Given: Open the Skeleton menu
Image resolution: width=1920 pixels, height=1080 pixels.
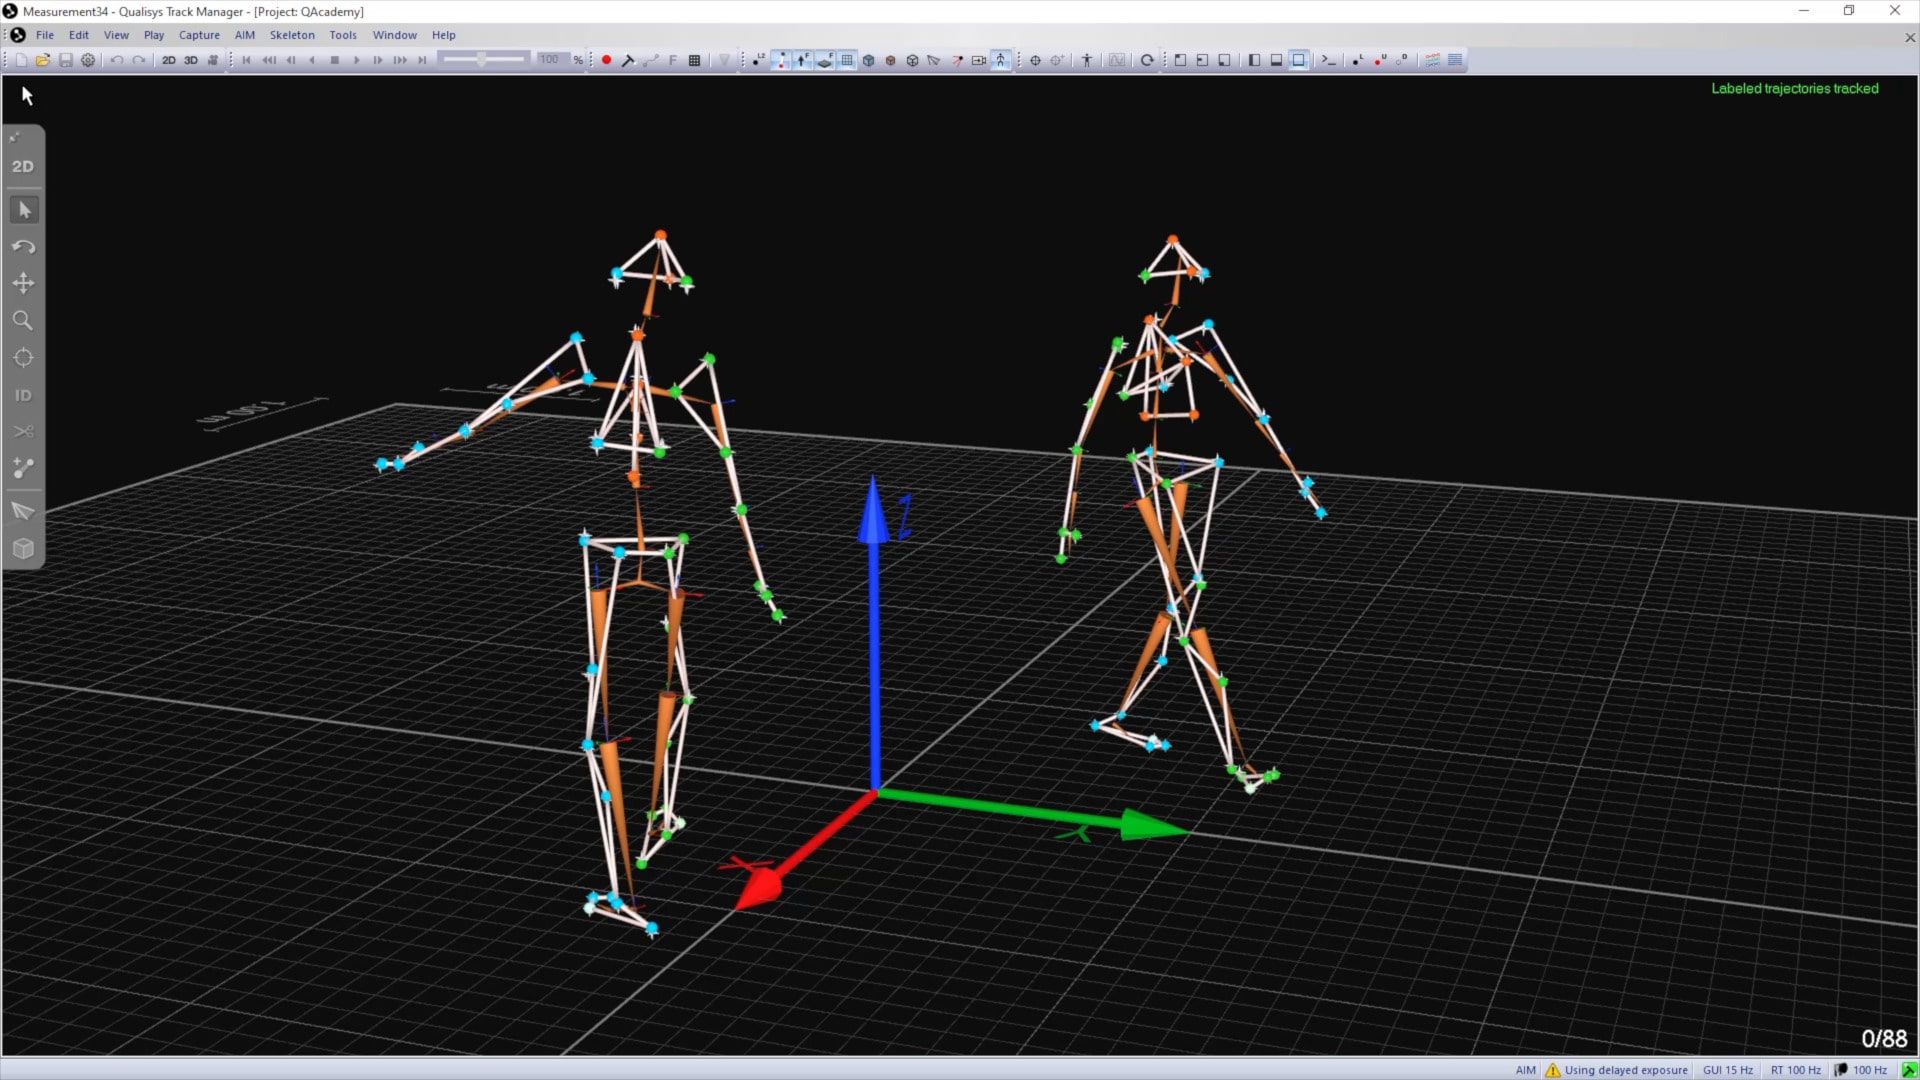Looking at the screenshot, I should click(x=292, y=35).
